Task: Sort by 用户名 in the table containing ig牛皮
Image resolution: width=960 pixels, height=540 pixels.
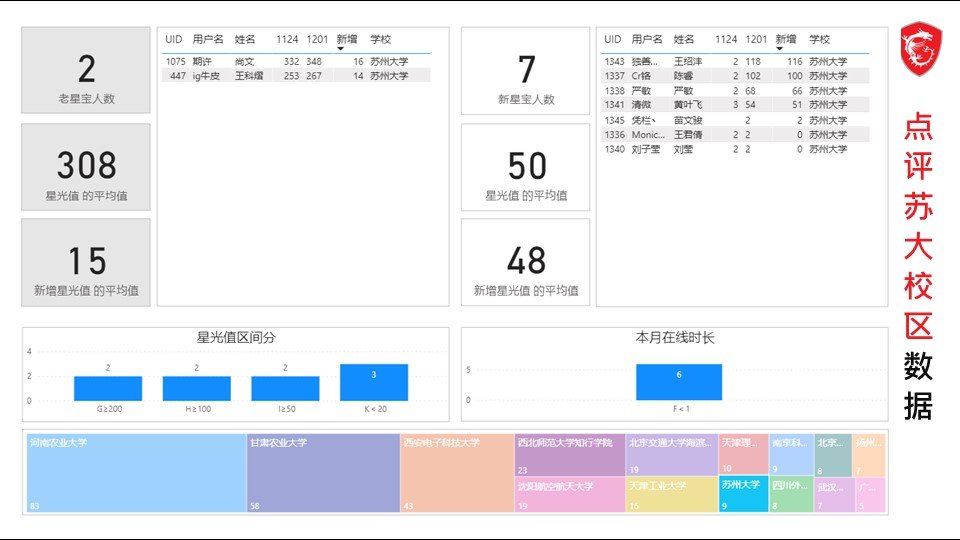Action: (x=208, y=39)
